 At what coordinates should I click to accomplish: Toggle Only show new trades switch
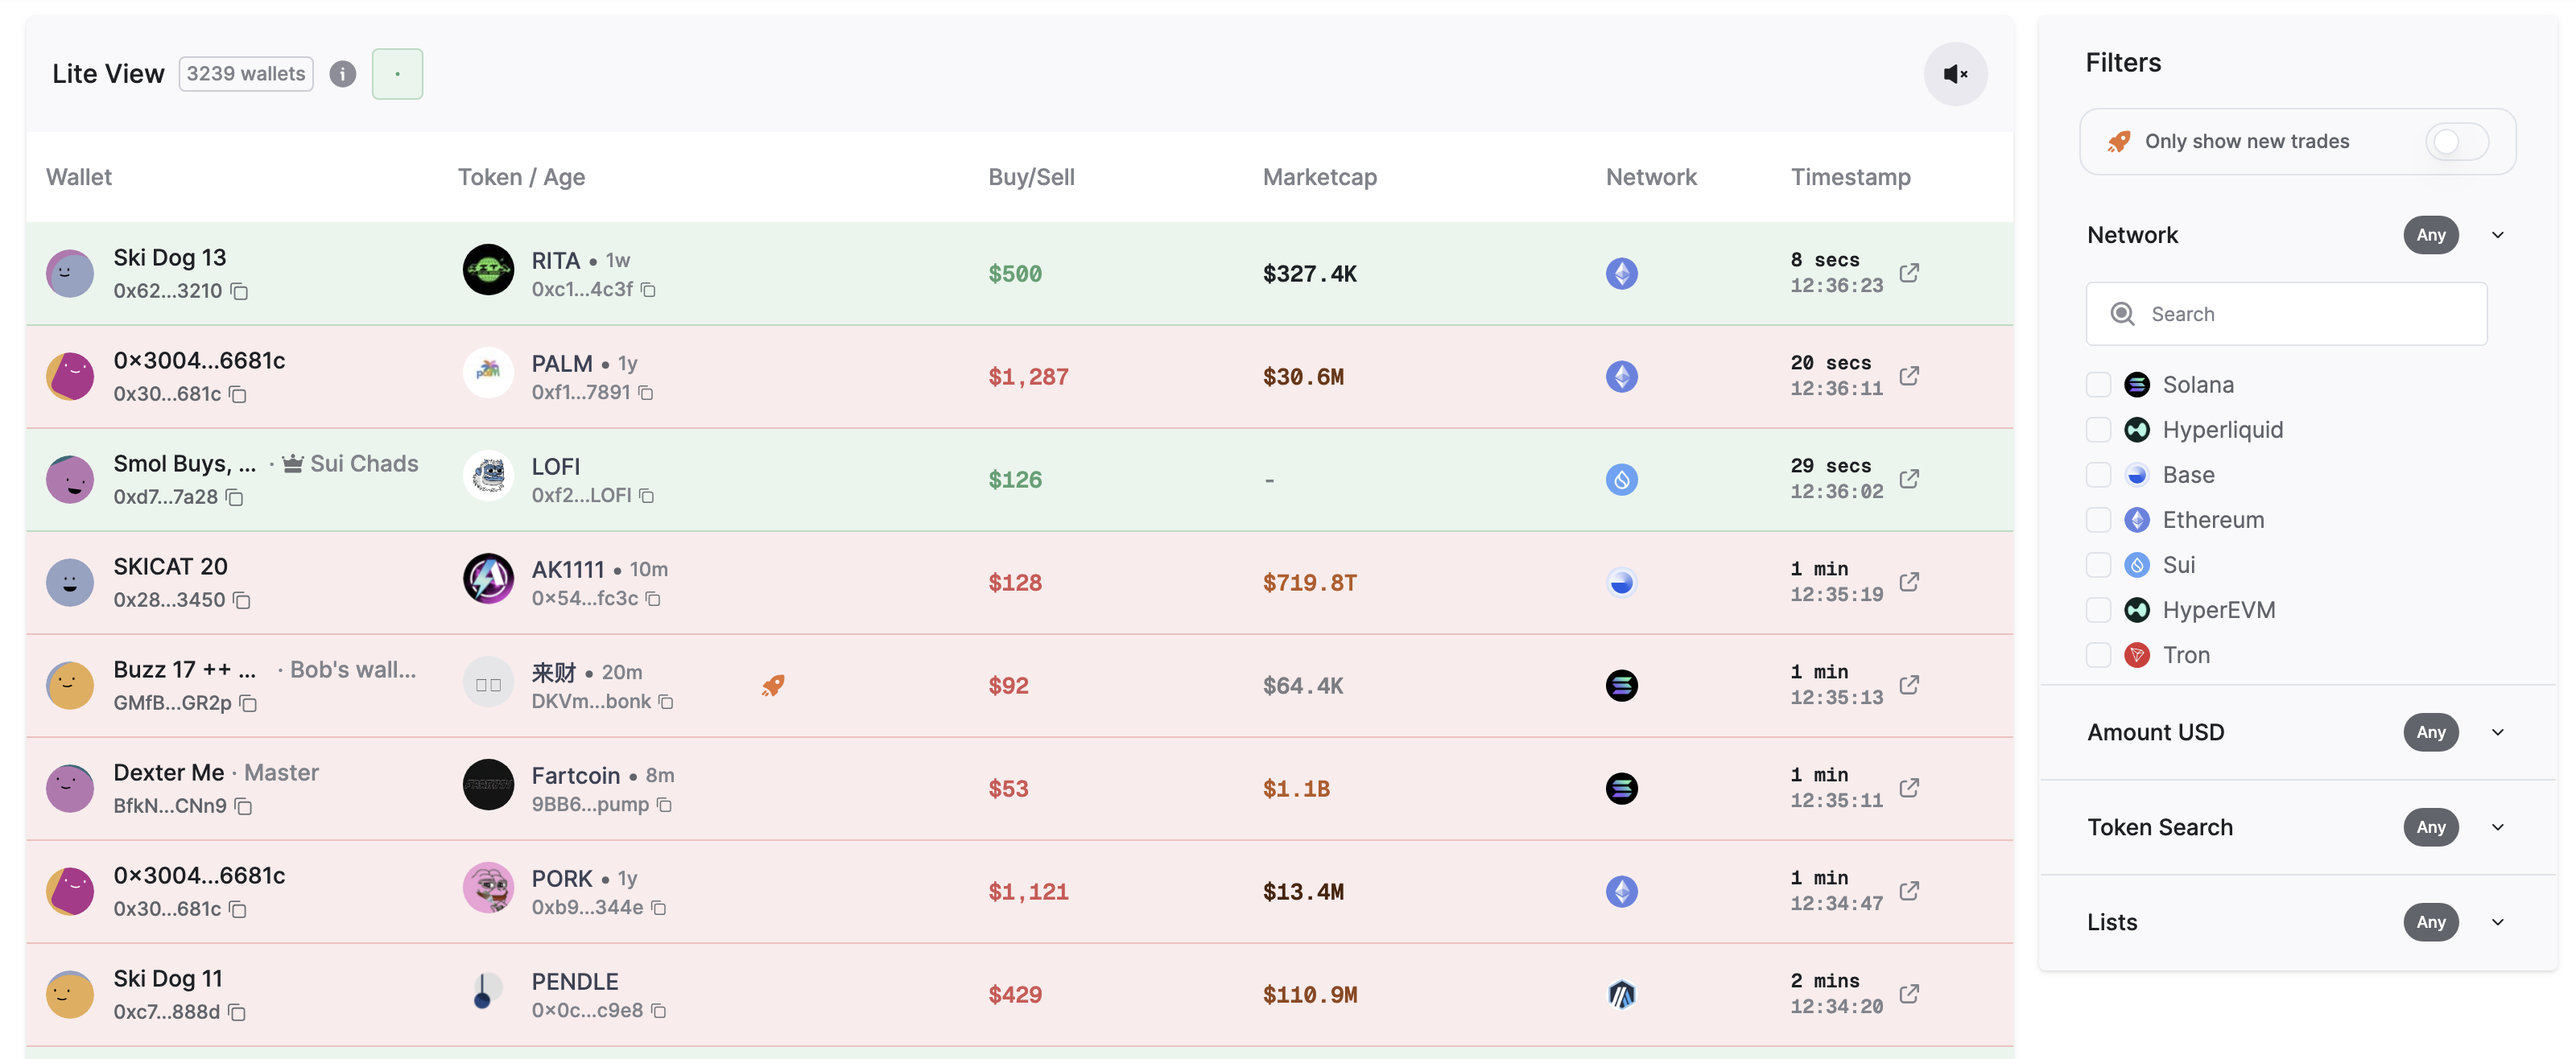(2456, 141)
